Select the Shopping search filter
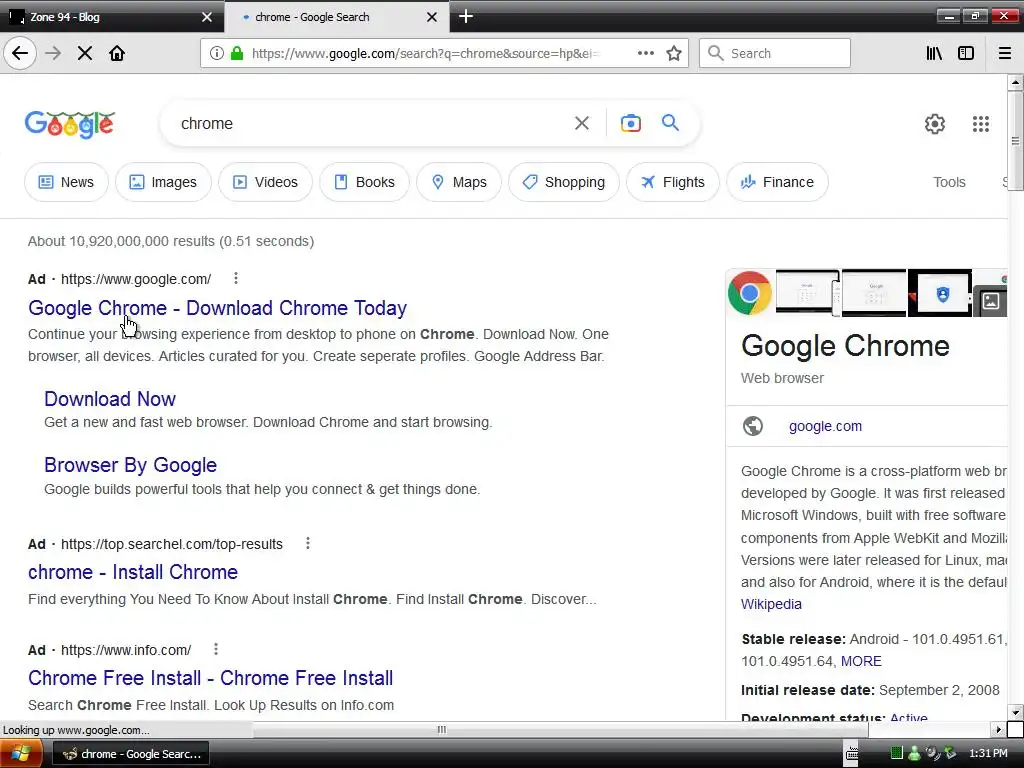Viewport: 1024px width, 768px height. [x=564, y=182]
